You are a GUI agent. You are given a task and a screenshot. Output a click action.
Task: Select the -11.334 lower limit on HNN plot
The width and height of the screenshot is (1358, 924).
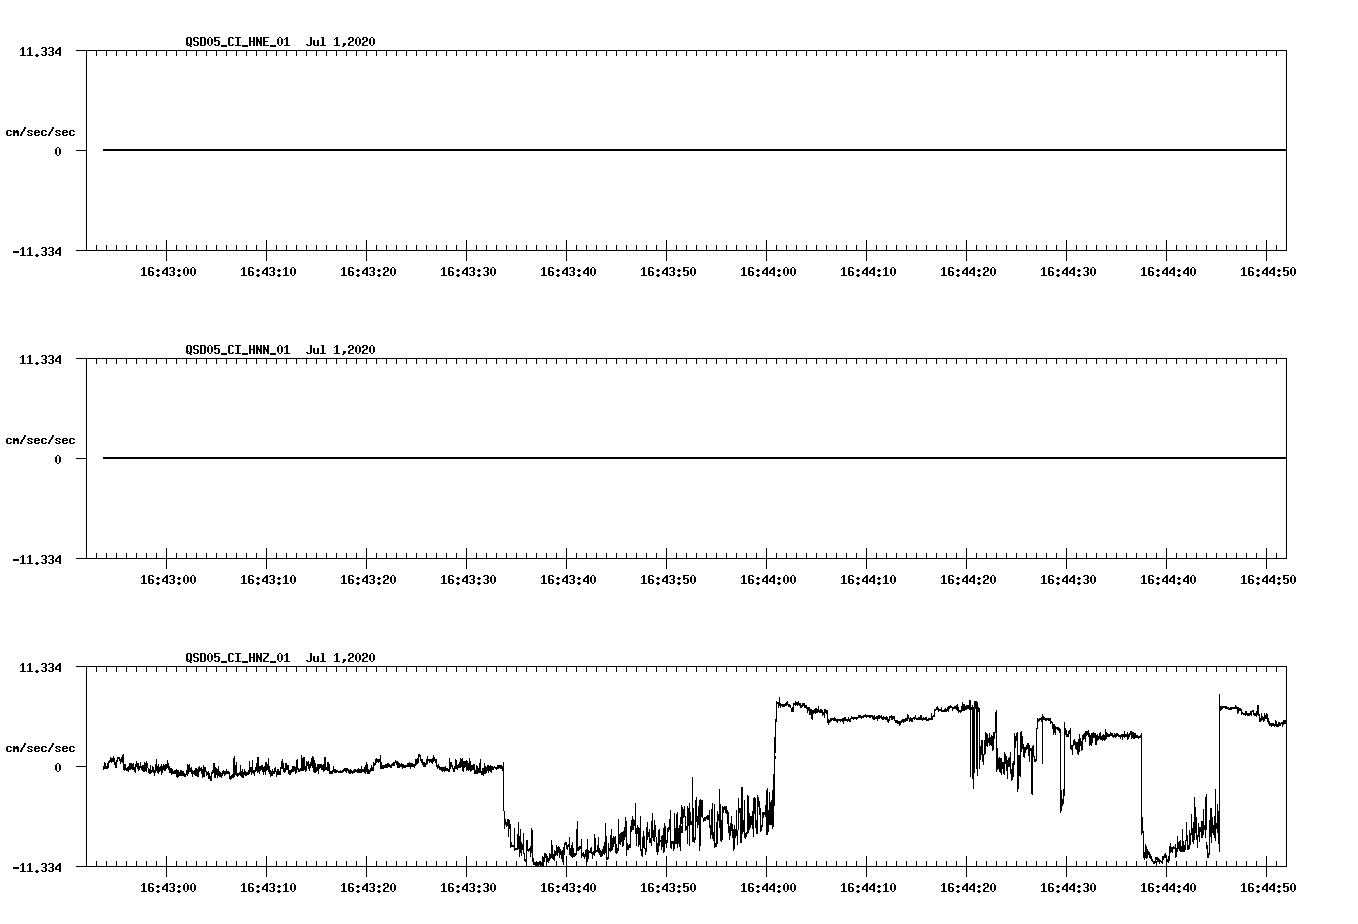coord(37,559)
